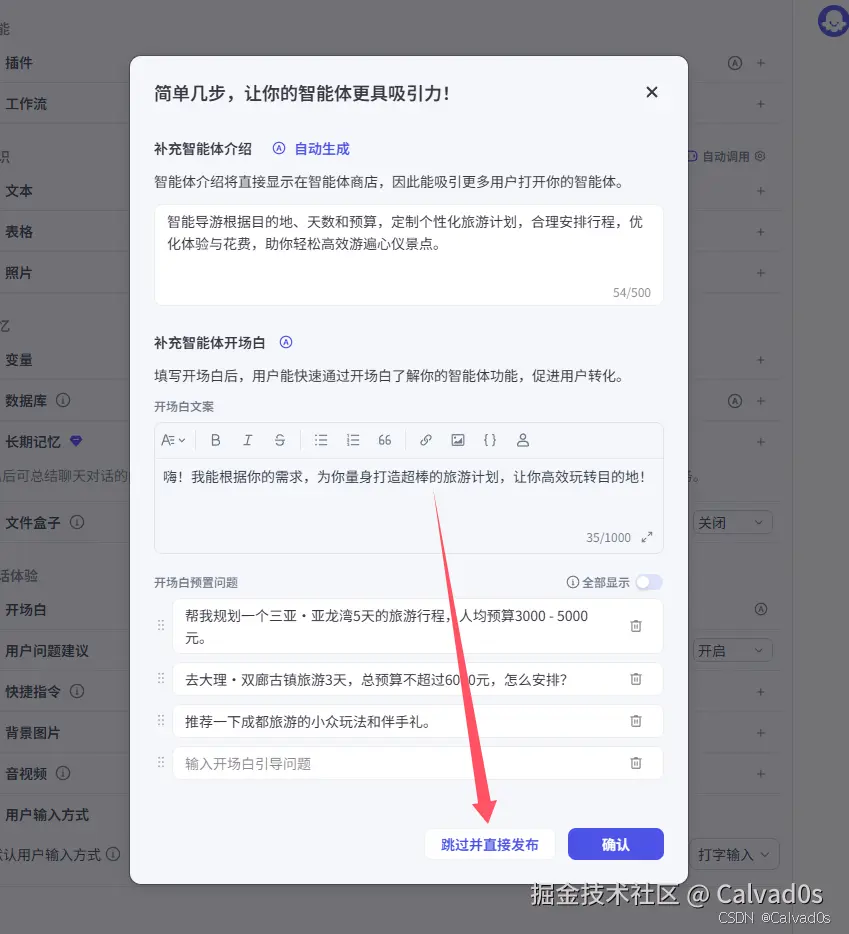Click the info icon next to 数据库
The width and height of the screenshot is (849, 934).
(63, 400)
